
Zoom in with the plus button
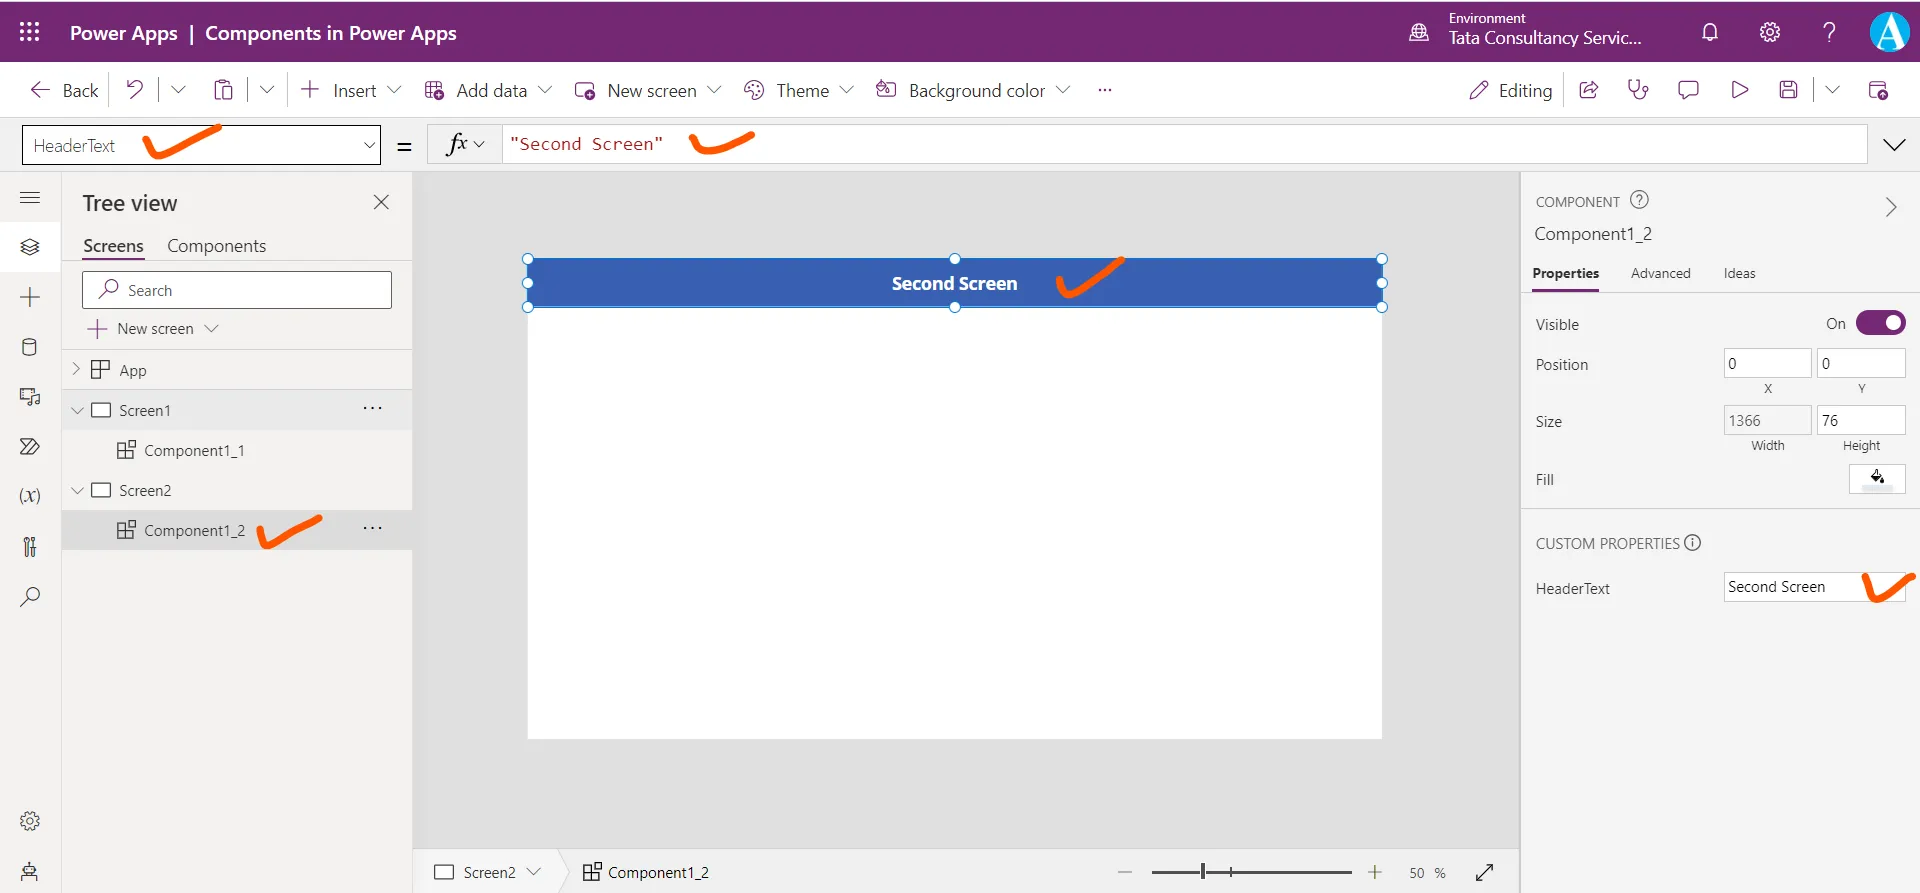[x=1375, y=872]
